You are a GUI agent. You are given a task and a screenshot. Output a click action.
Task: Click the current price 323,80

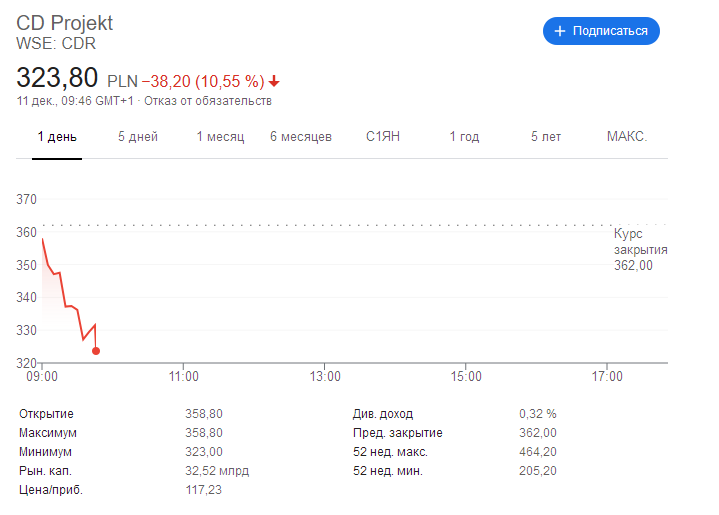[57, 77]
